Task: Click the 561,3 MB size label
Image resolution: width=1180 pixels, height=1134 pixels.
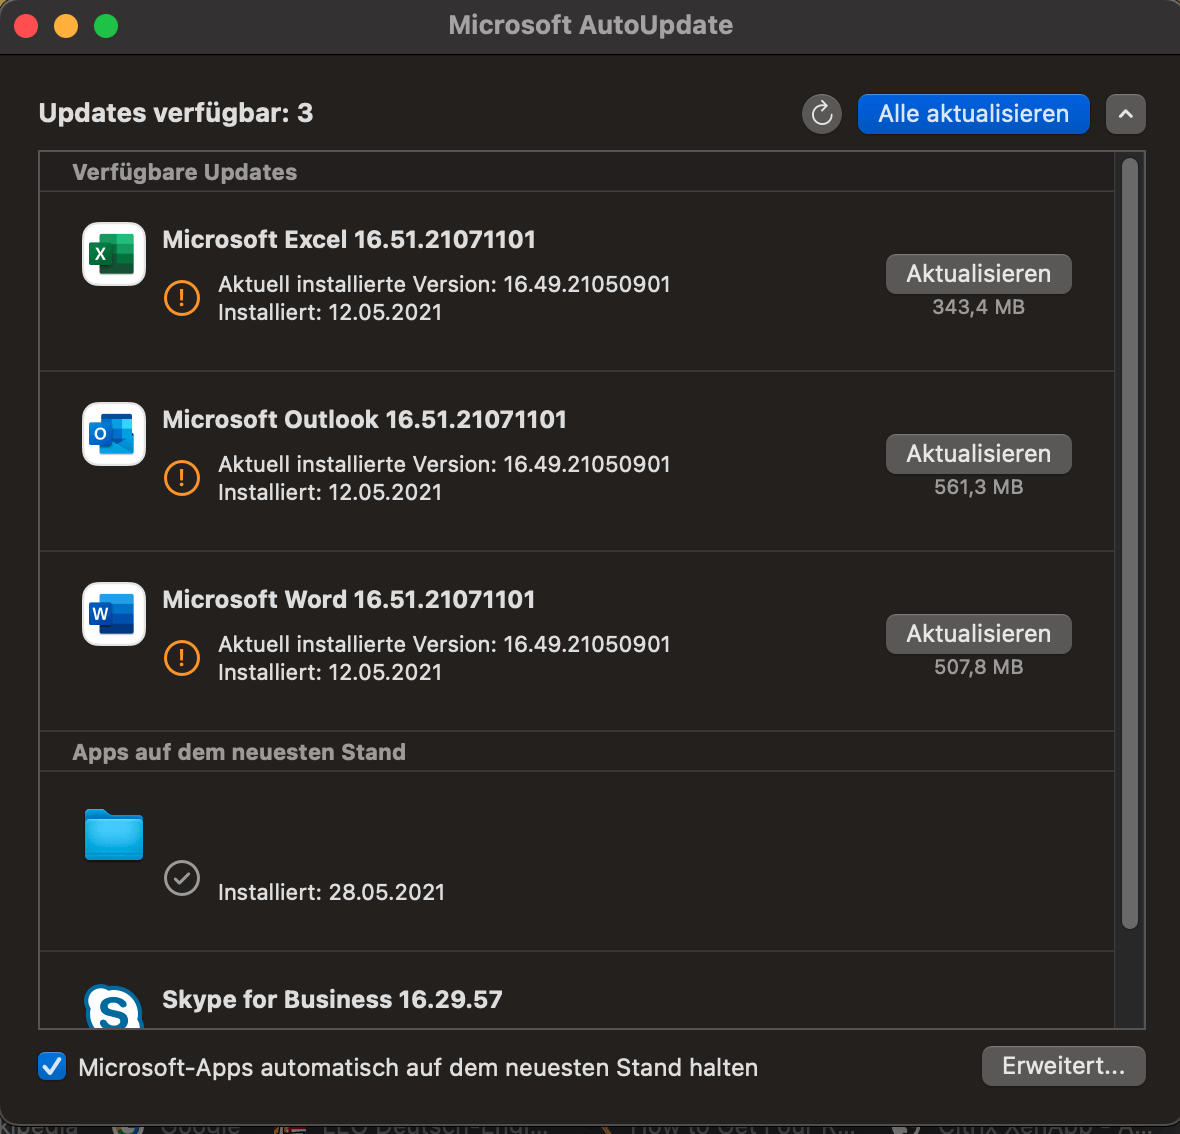Action: [978, 487]
